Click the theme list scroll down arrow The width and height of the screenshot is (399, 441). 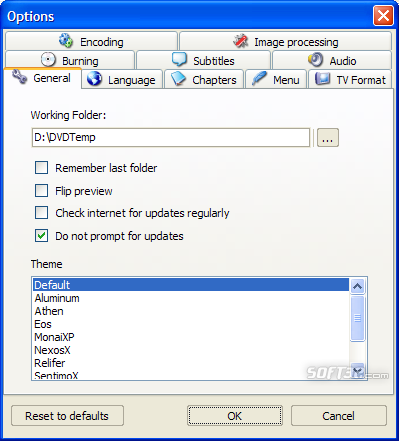358,371
